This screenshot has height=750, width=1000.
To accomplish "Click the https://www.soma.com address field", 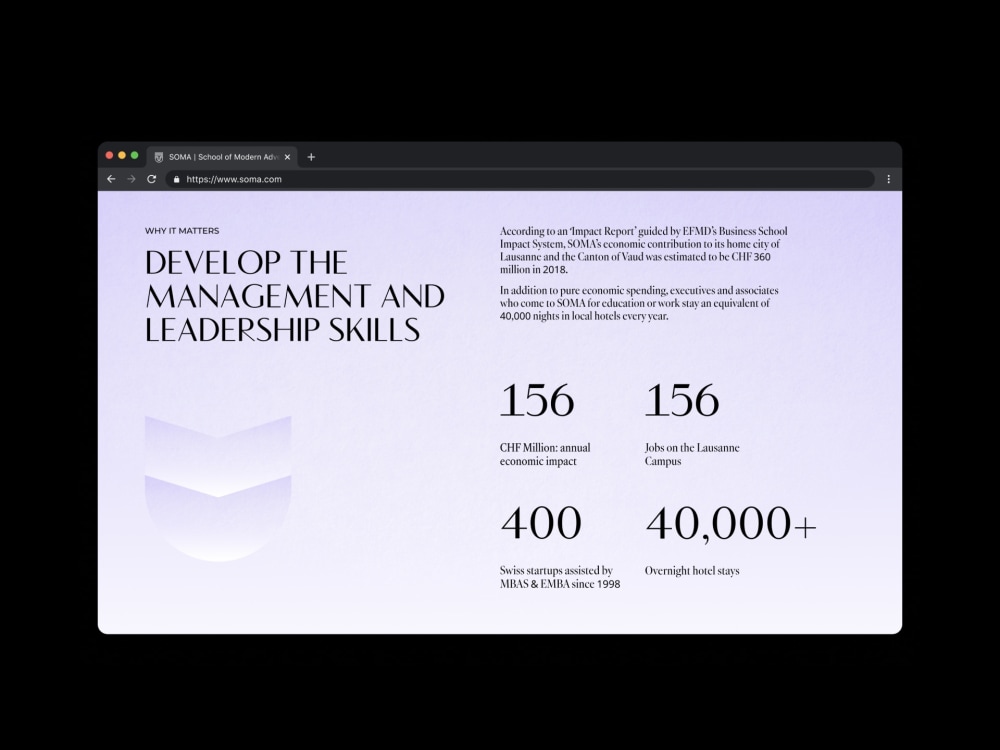I will click(x=520, y=179).
